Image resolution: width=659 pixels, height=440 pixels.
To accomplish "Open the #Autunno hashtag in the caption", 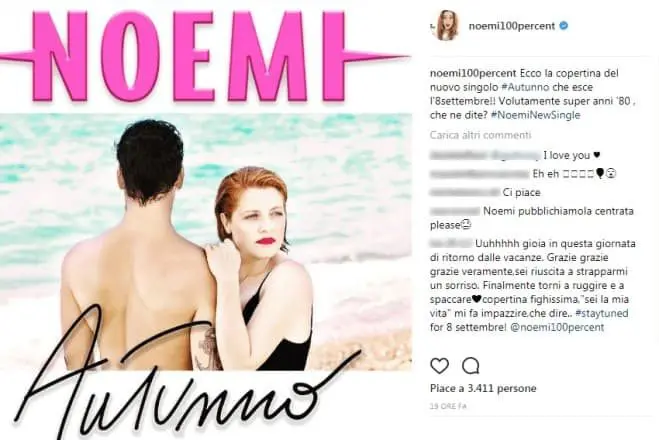I will tap(525, 87).
